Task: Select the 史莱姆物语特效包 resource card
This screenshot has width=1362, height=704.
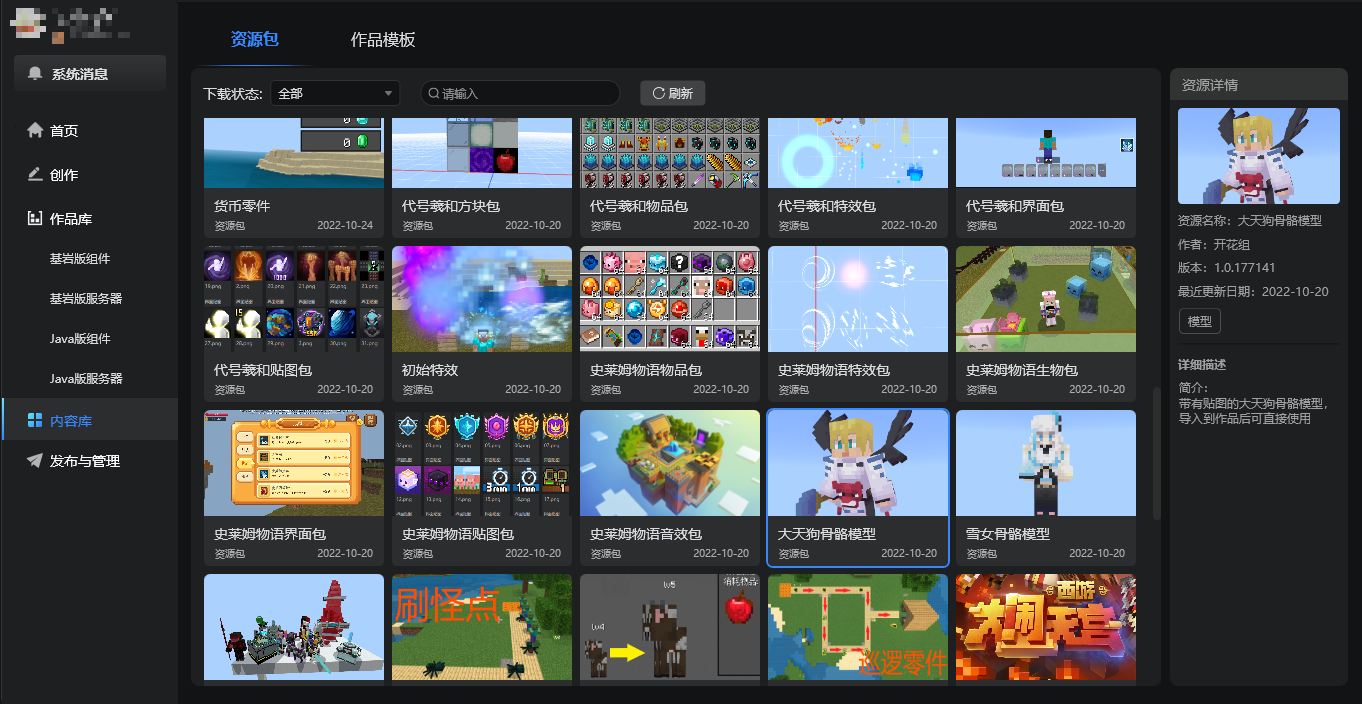Action: [858, 324]
